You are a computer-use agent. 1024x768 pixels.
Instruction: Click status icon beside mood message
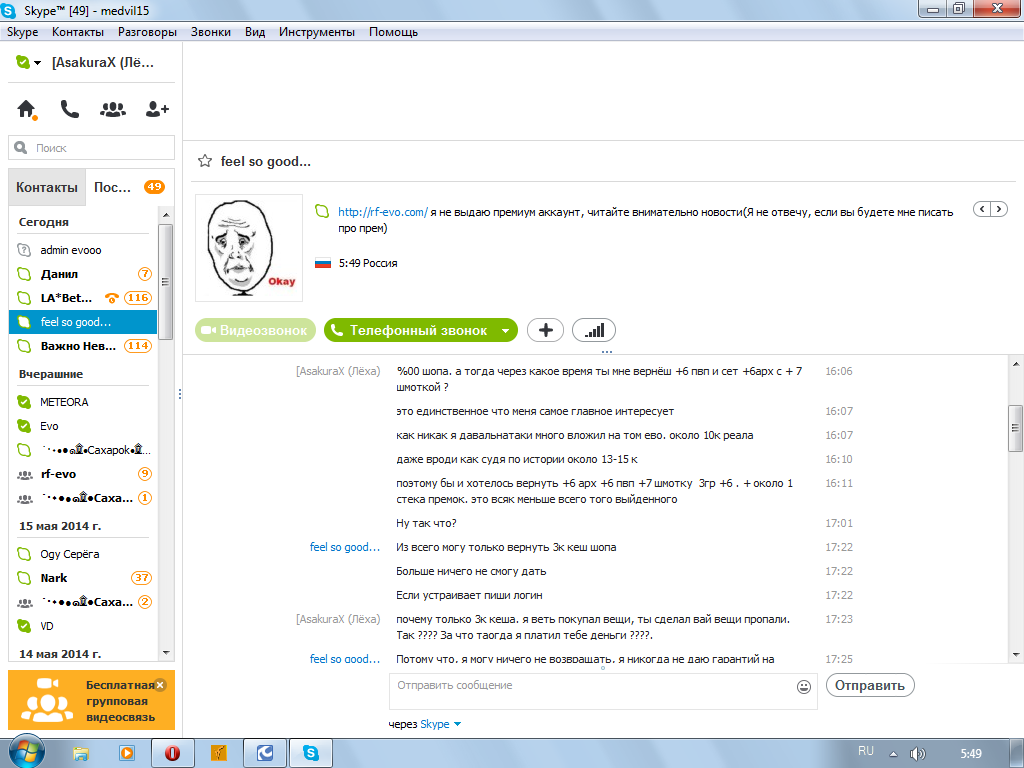322,211
